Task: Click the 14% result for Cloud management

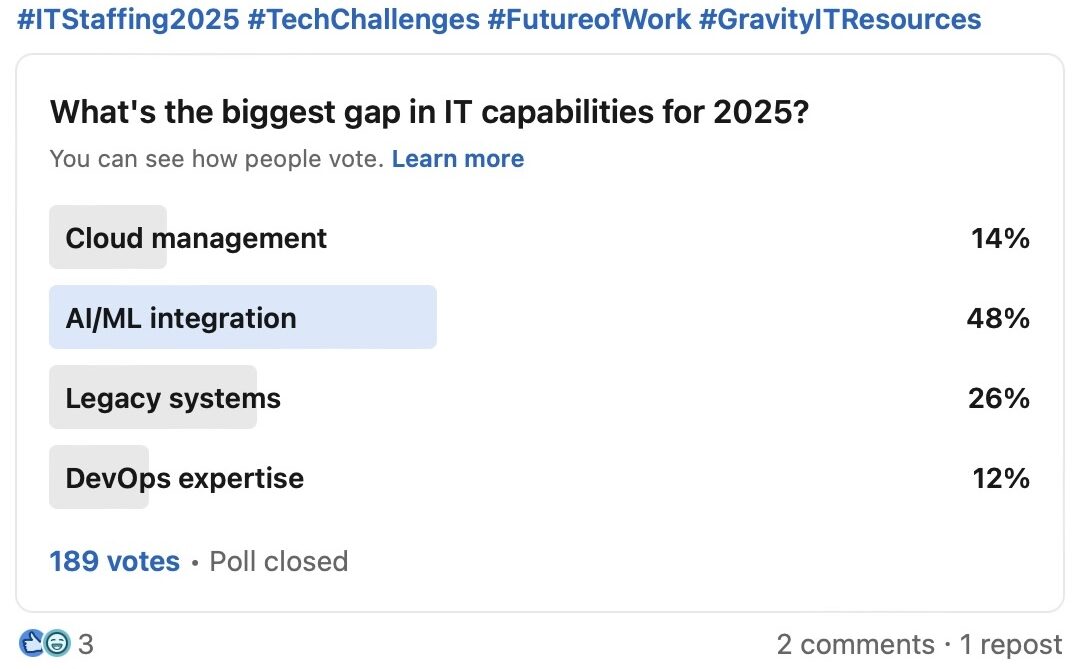Action: pyautogui.click(x=1000, y=238)
